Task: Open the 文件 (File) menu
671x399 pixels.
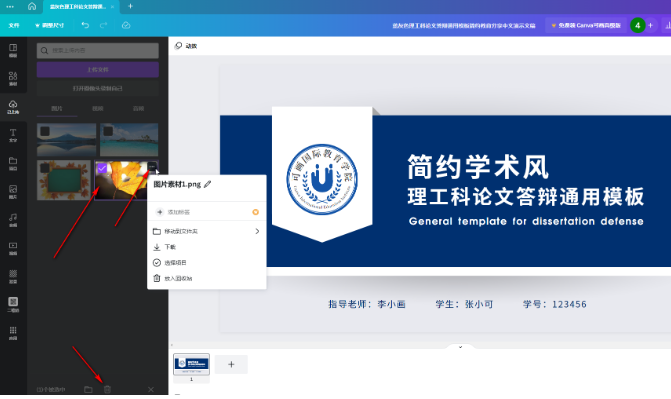Action: (x=14, y=25)
